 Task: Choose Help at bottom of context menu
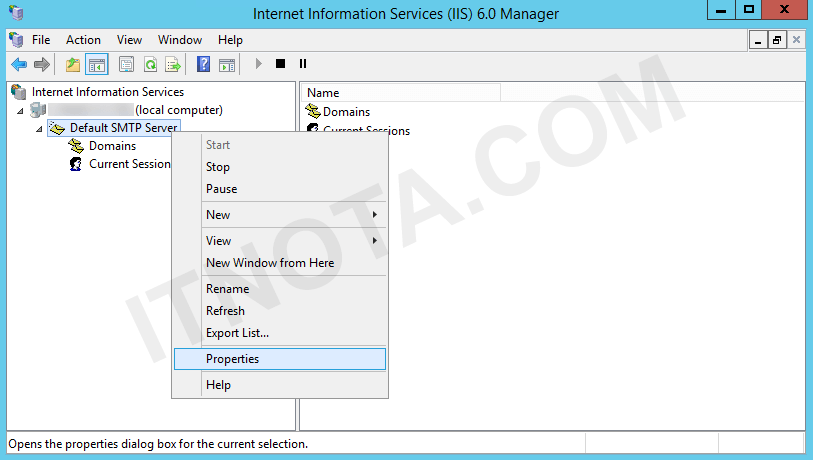pos(280,385)
